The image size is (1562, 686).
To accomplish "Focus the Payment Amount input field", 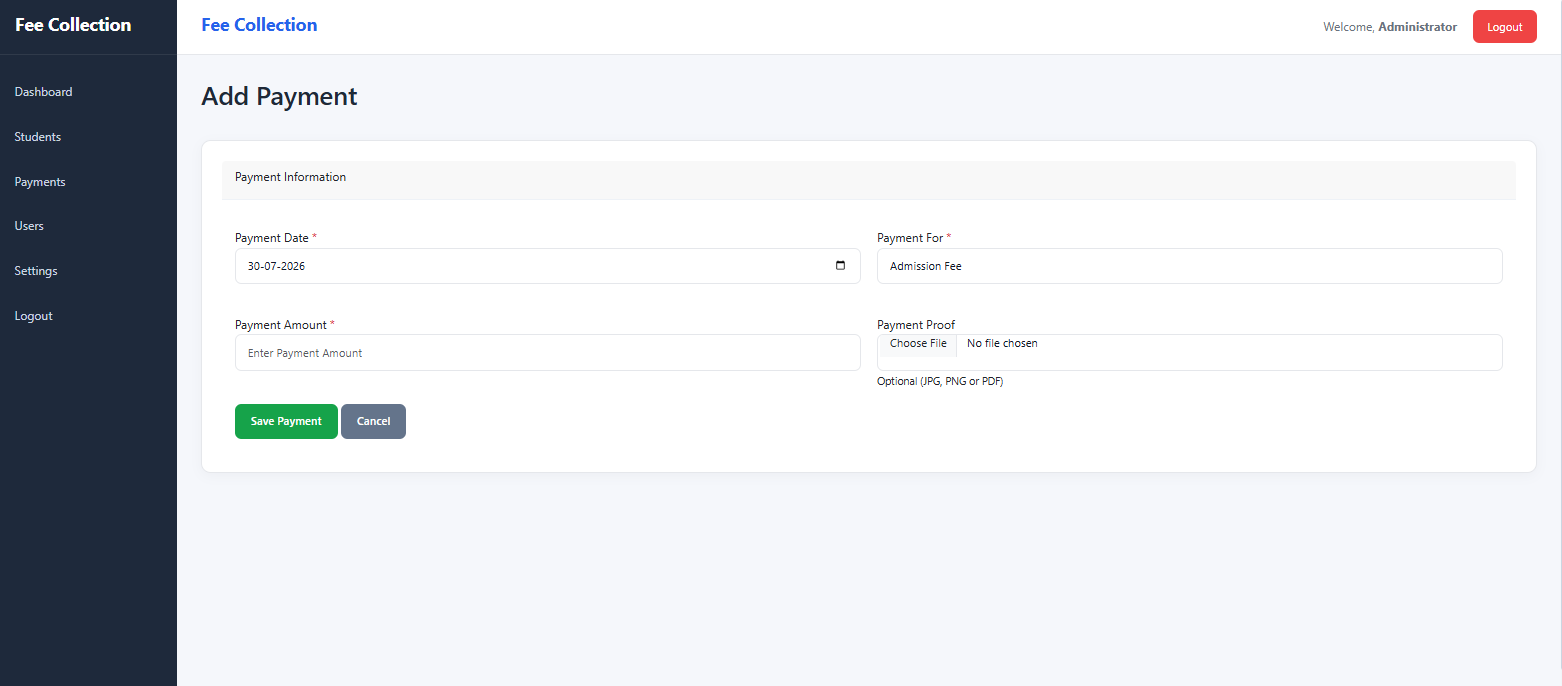I will [x=547, y=353].
